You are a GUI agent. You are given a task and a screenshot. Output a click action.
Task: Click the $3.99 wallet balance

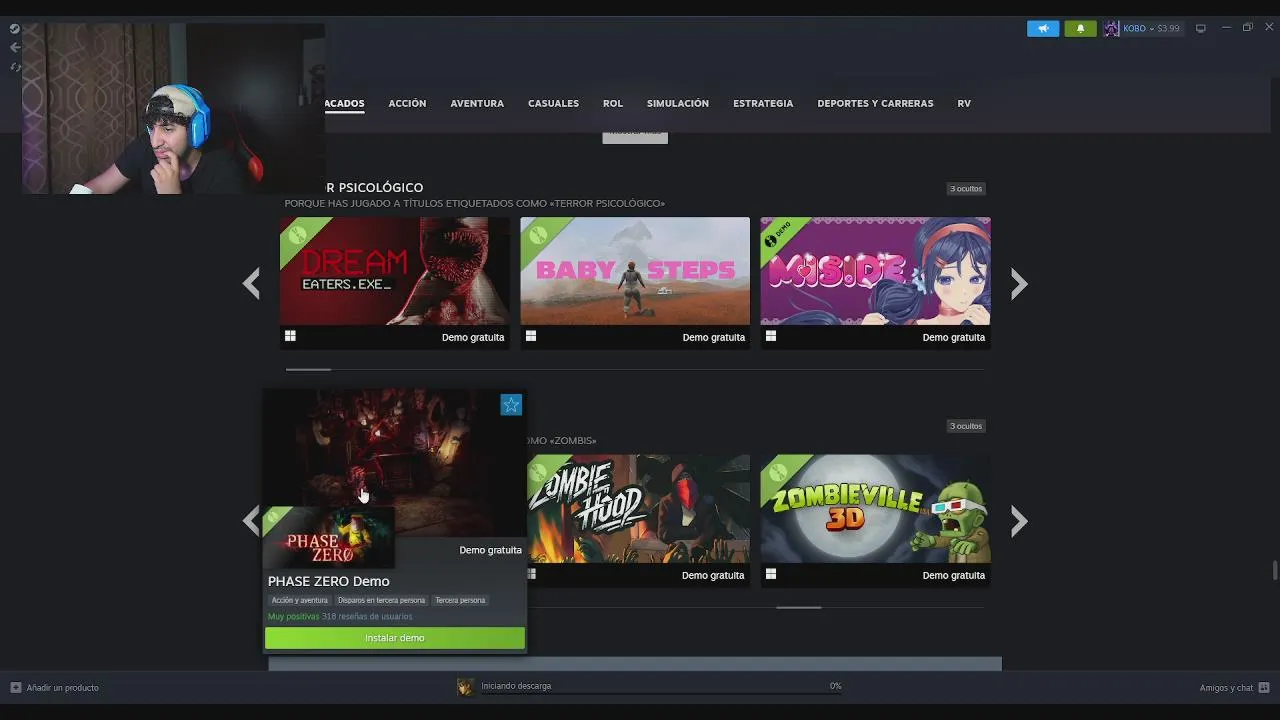point(1168,28)
